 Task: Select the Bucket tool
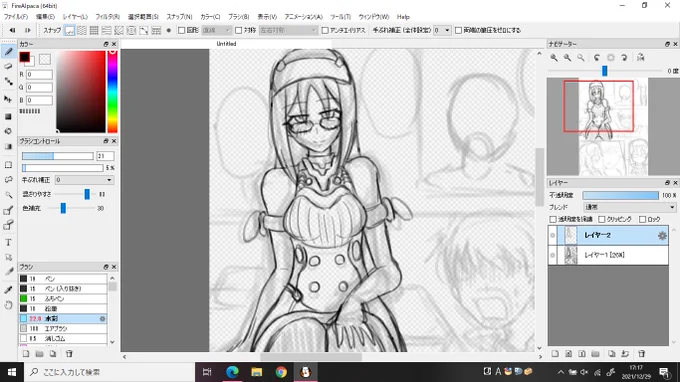(x=8, y=131)
